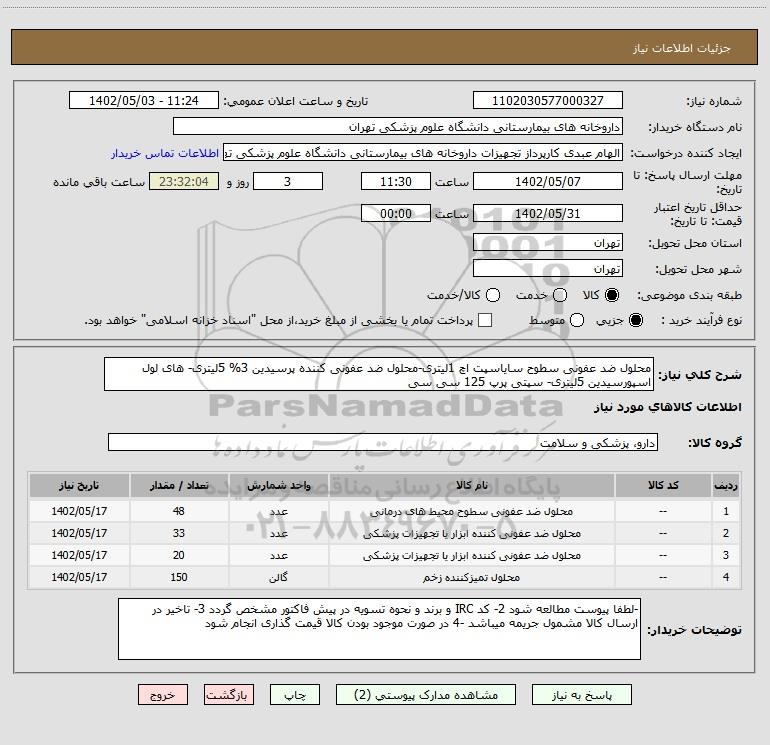The image size is (770, 745).
Task: Click the پاسخ به نیاز button
Action: pyautogui.click(x=582, y=695)
